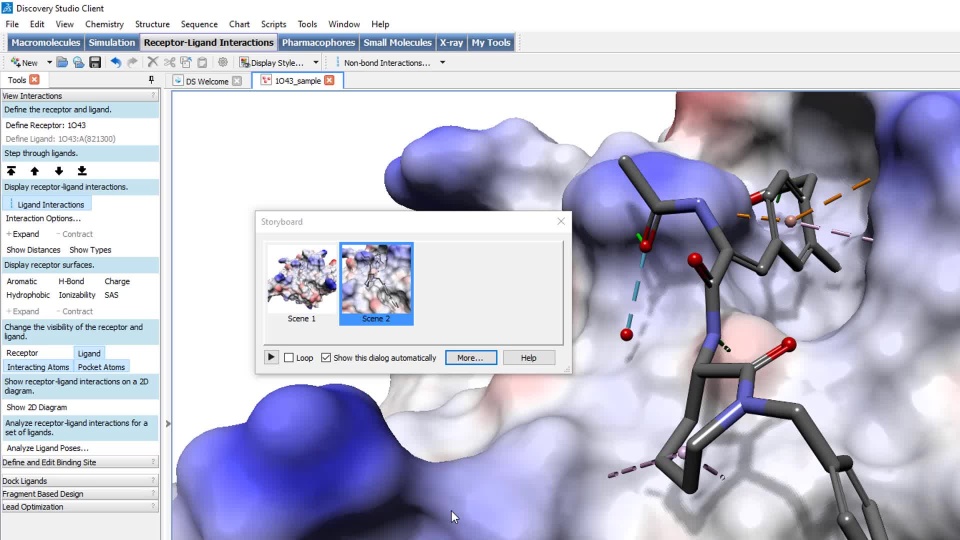Open the Chemistry menu
Image resolution: width=960 pixels, height=540 pixels.
(x=104, y=24)
